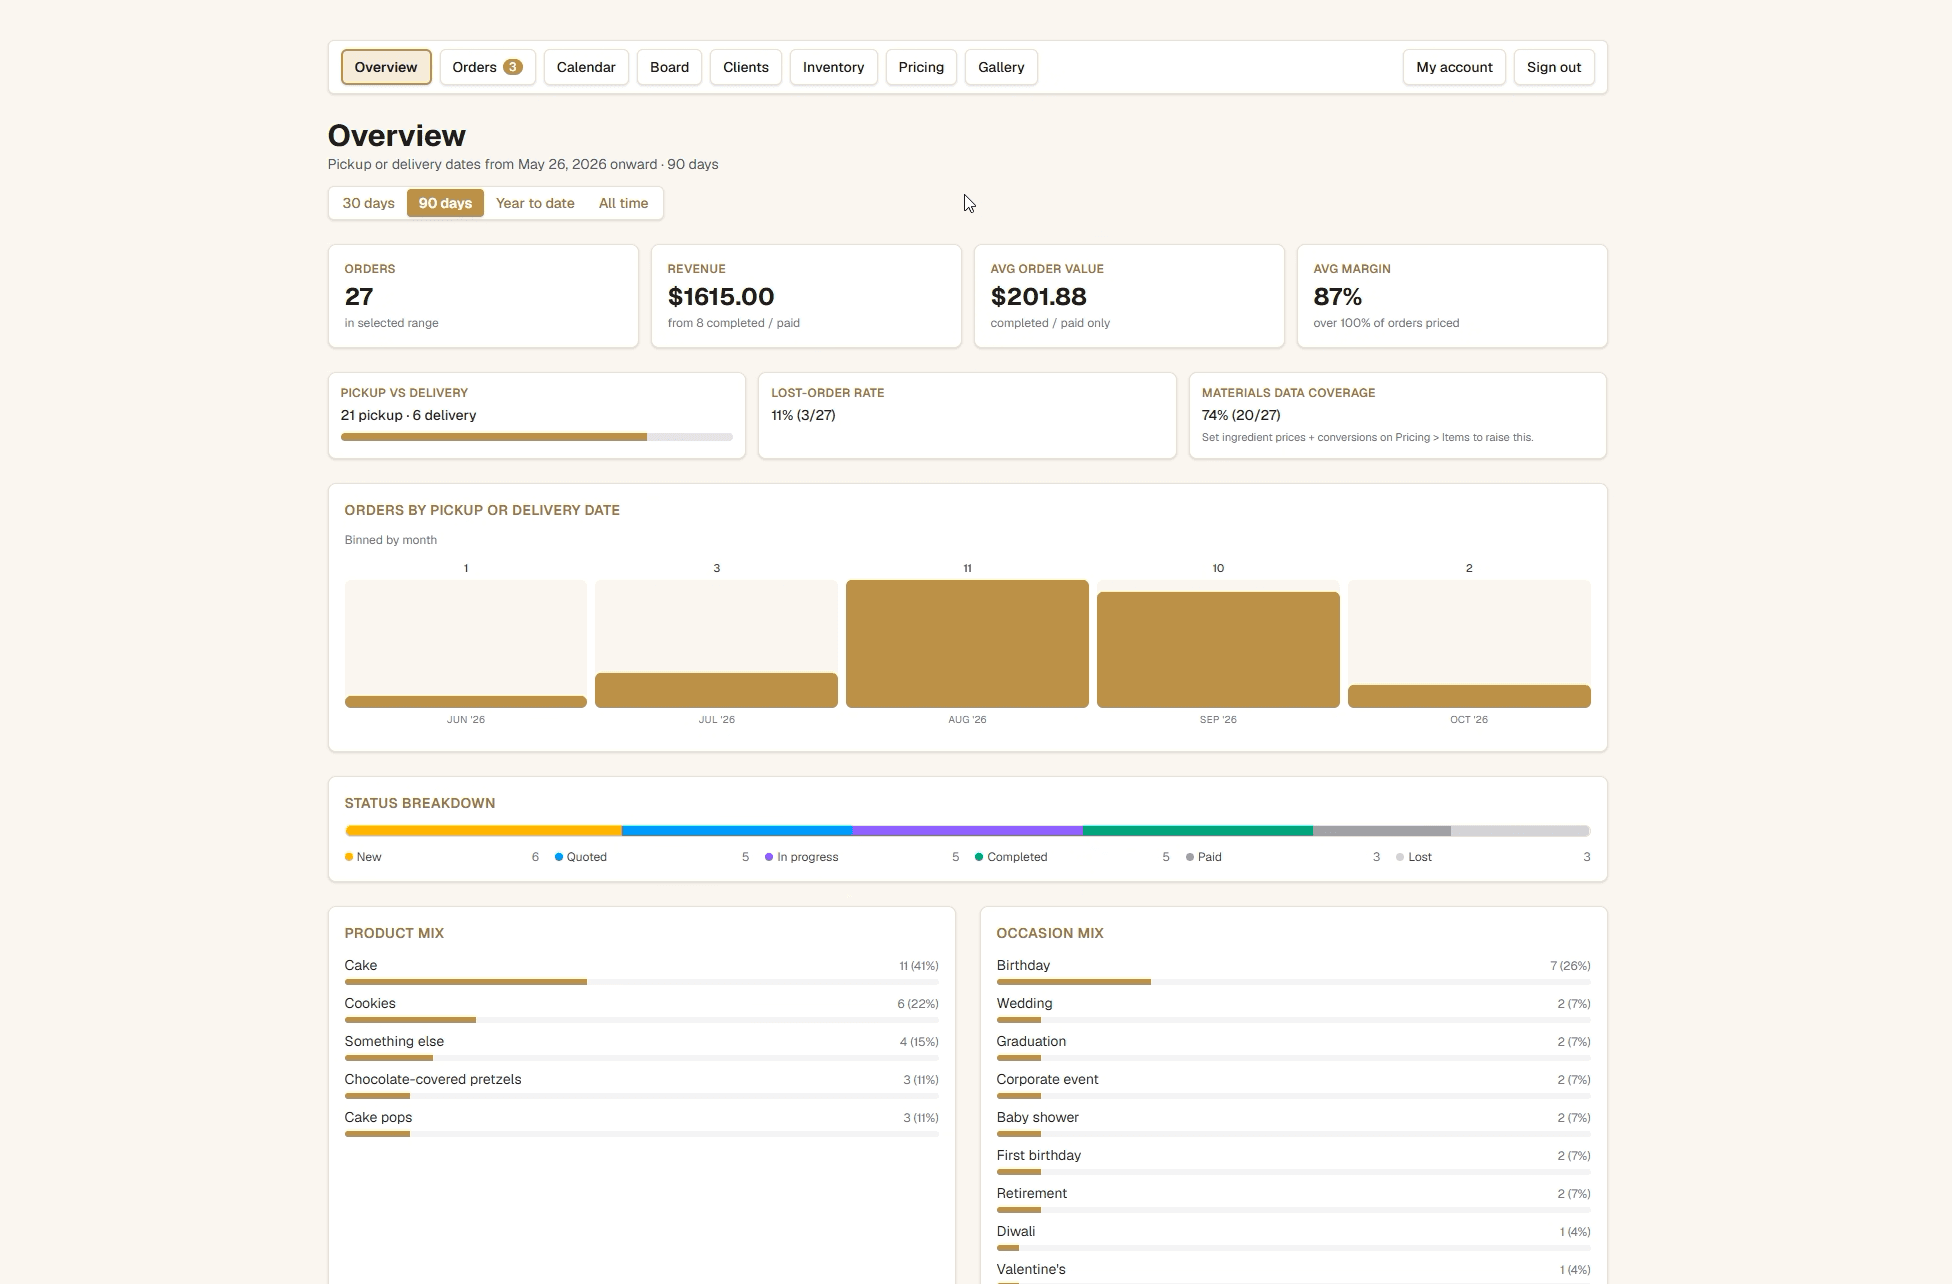Click the Chocolate-covered pretzels row
This screenshot has height=1284, width=1952.
[641, 1085]
